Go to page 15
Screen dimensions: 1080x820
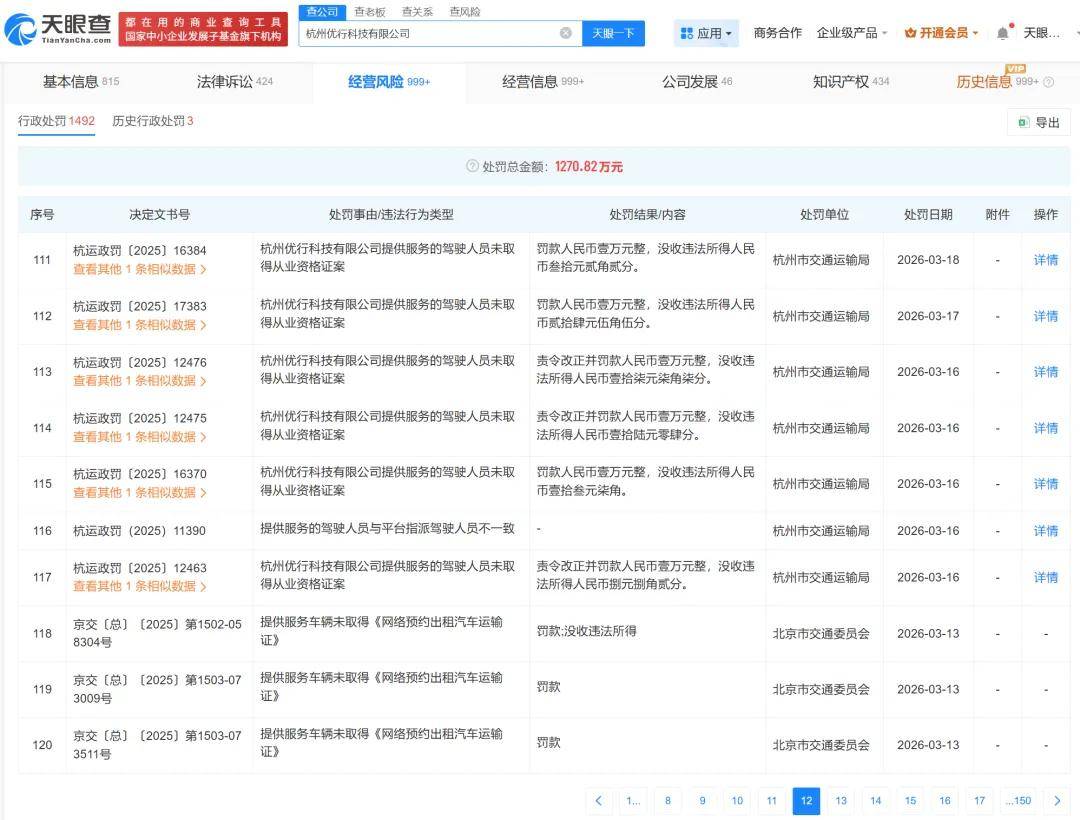pos(911,800)
